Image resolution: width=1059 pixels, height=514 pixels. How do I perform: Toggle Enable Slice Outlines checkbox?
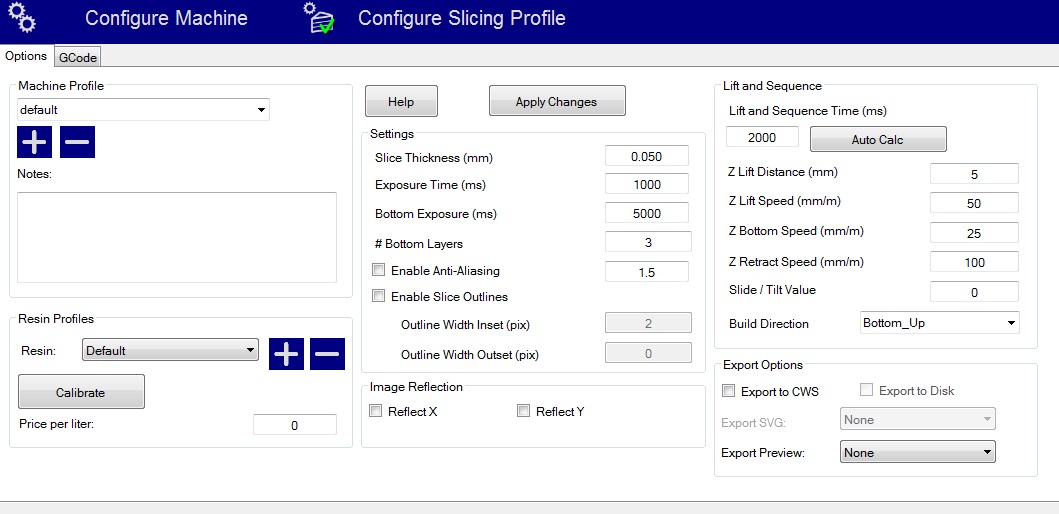(x=378, y=296)
